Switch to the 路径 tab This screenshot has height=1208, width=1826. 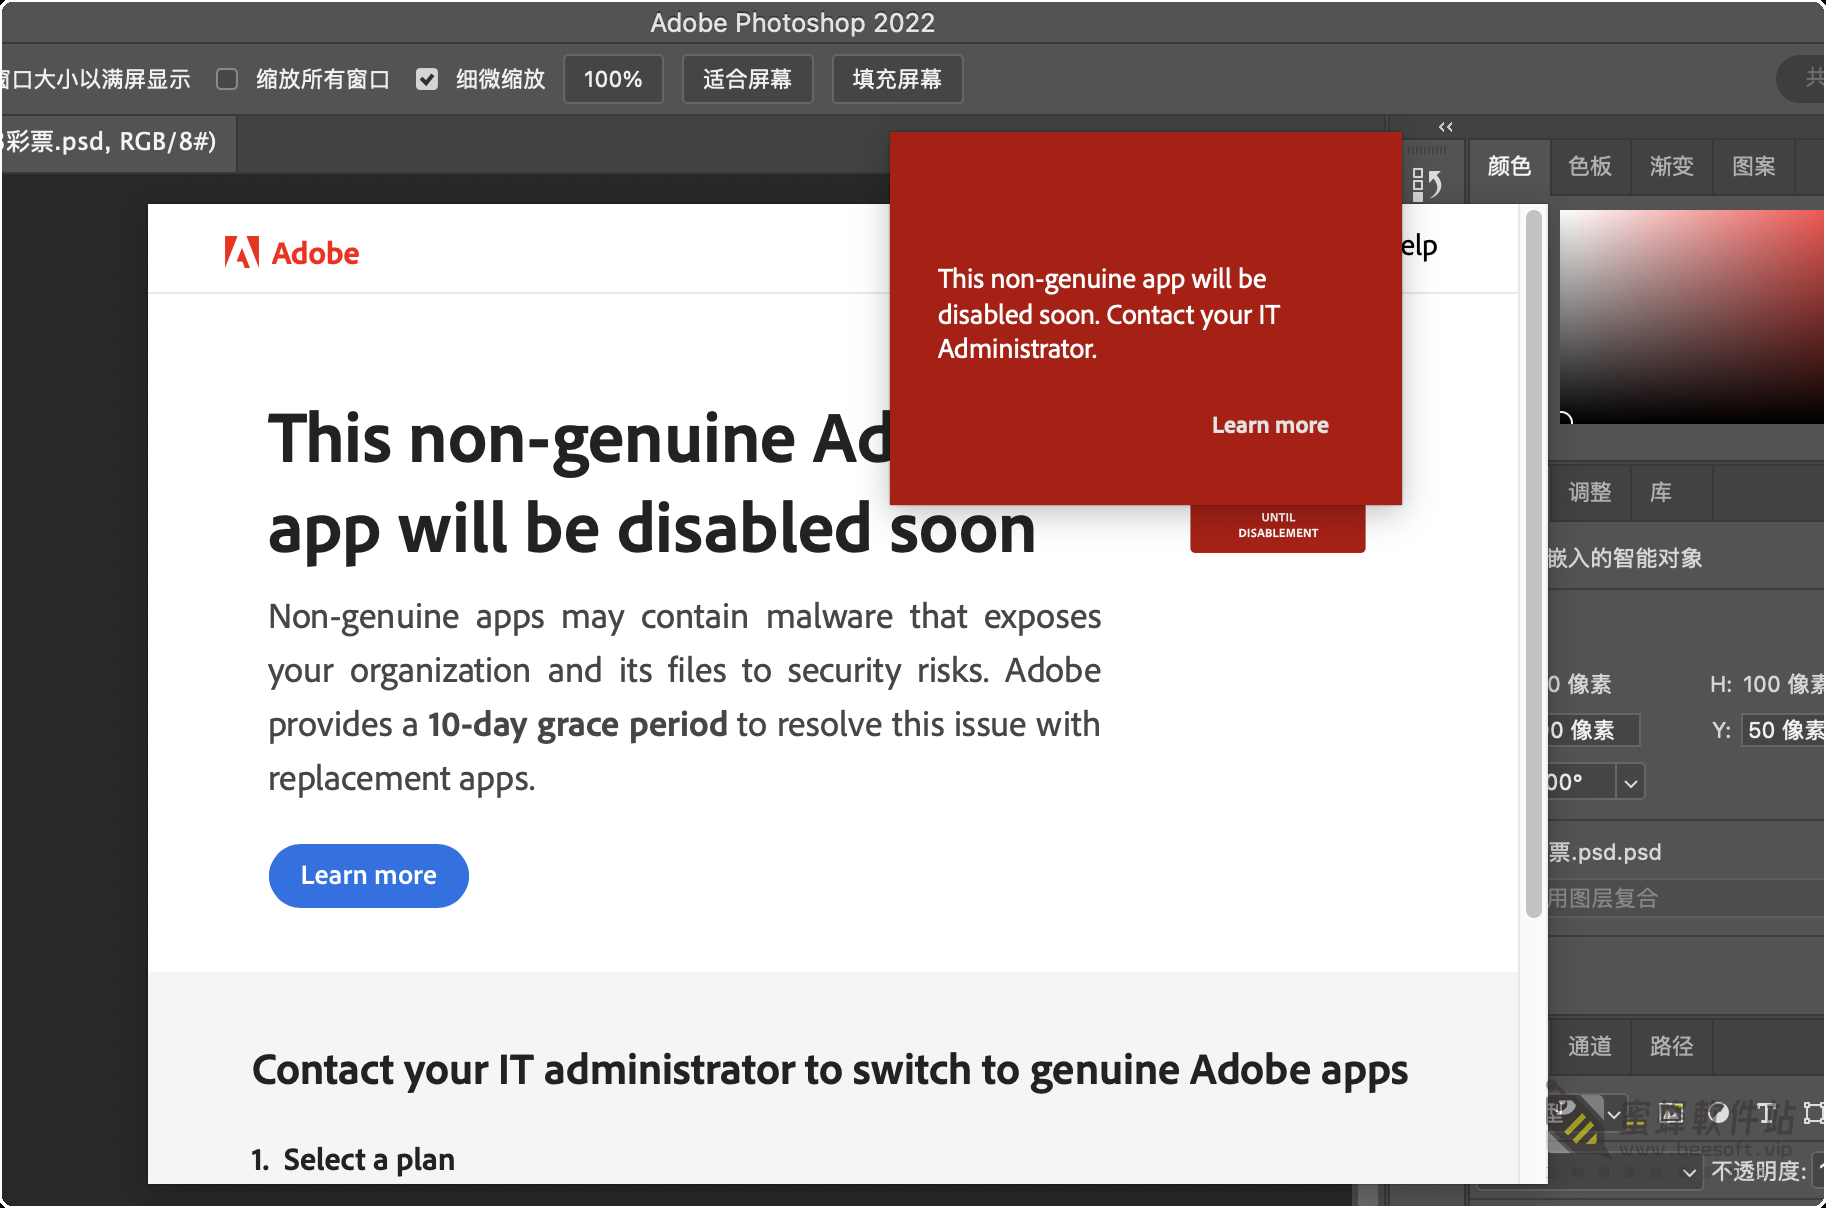pyautogui.click(x=1671, y=1046)
